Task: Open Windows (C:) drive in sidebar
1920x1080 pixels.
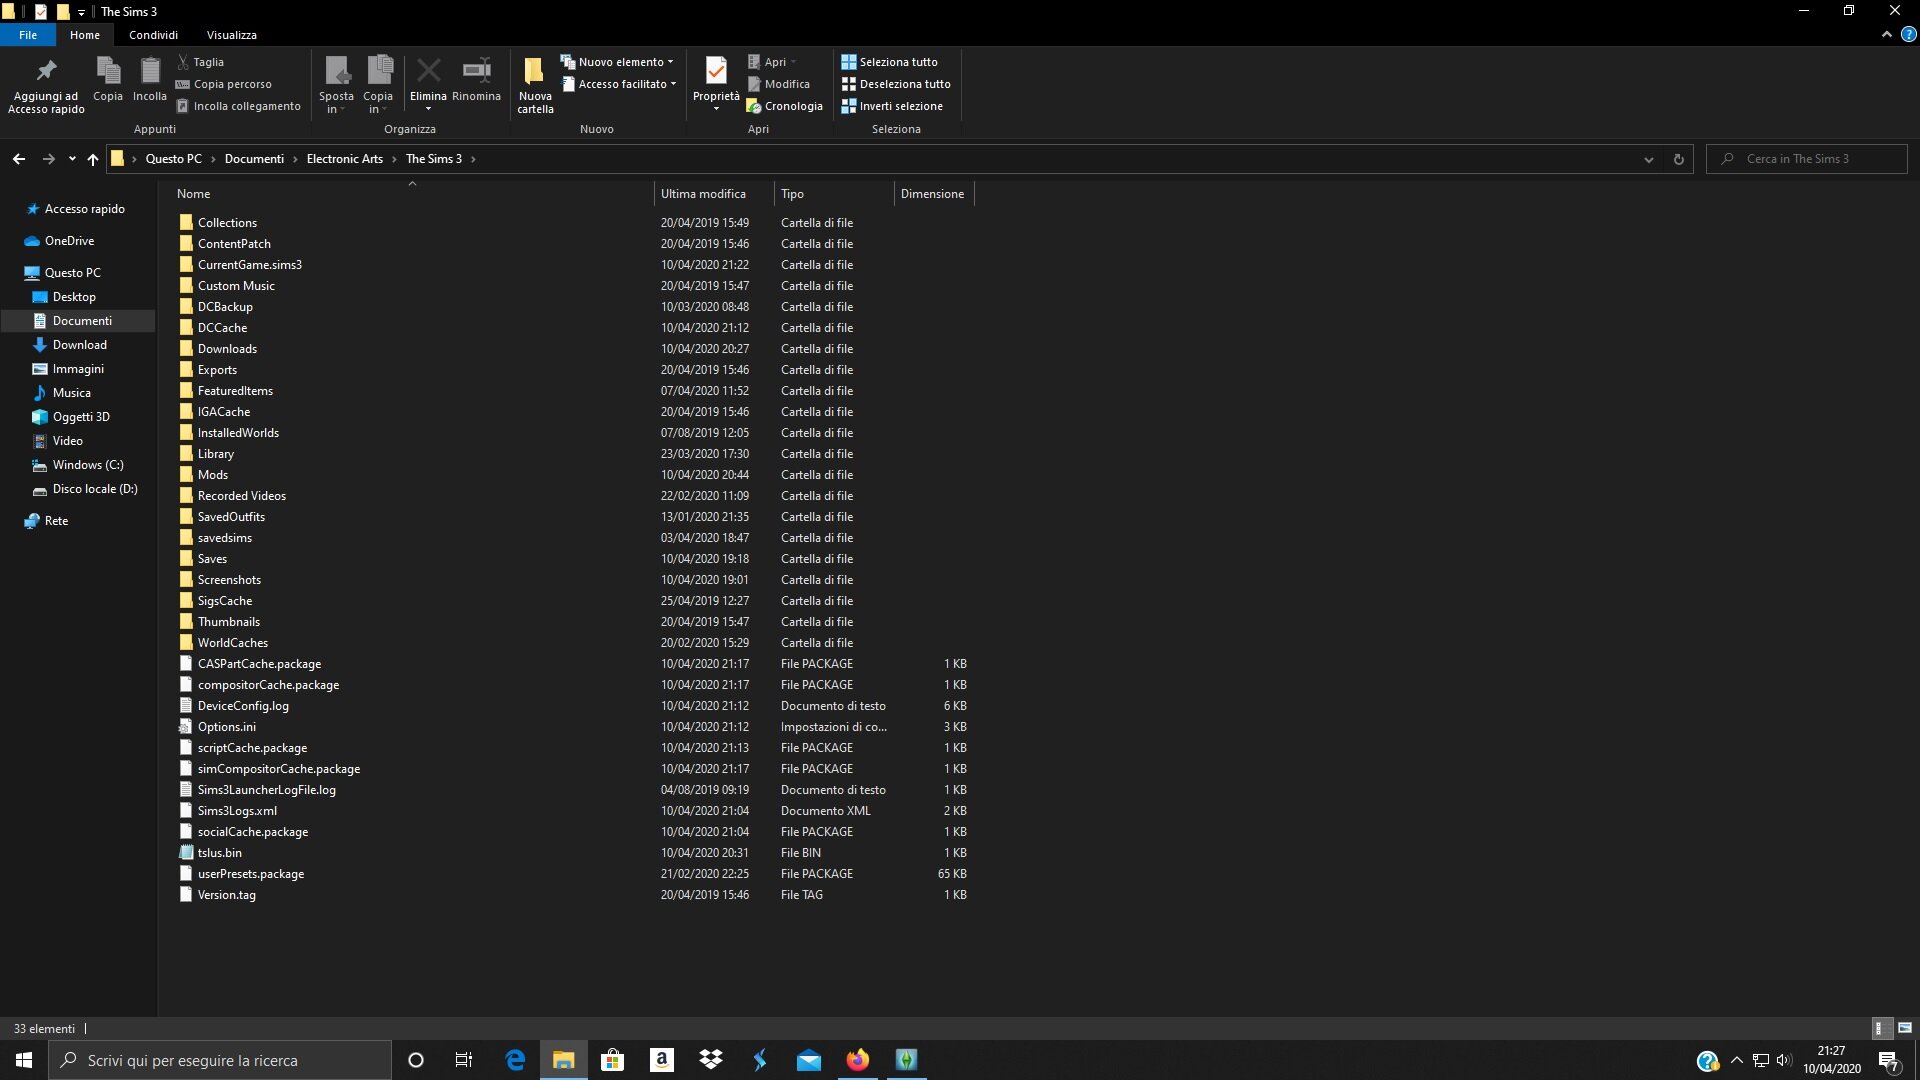Action: (x=88, y=465)
